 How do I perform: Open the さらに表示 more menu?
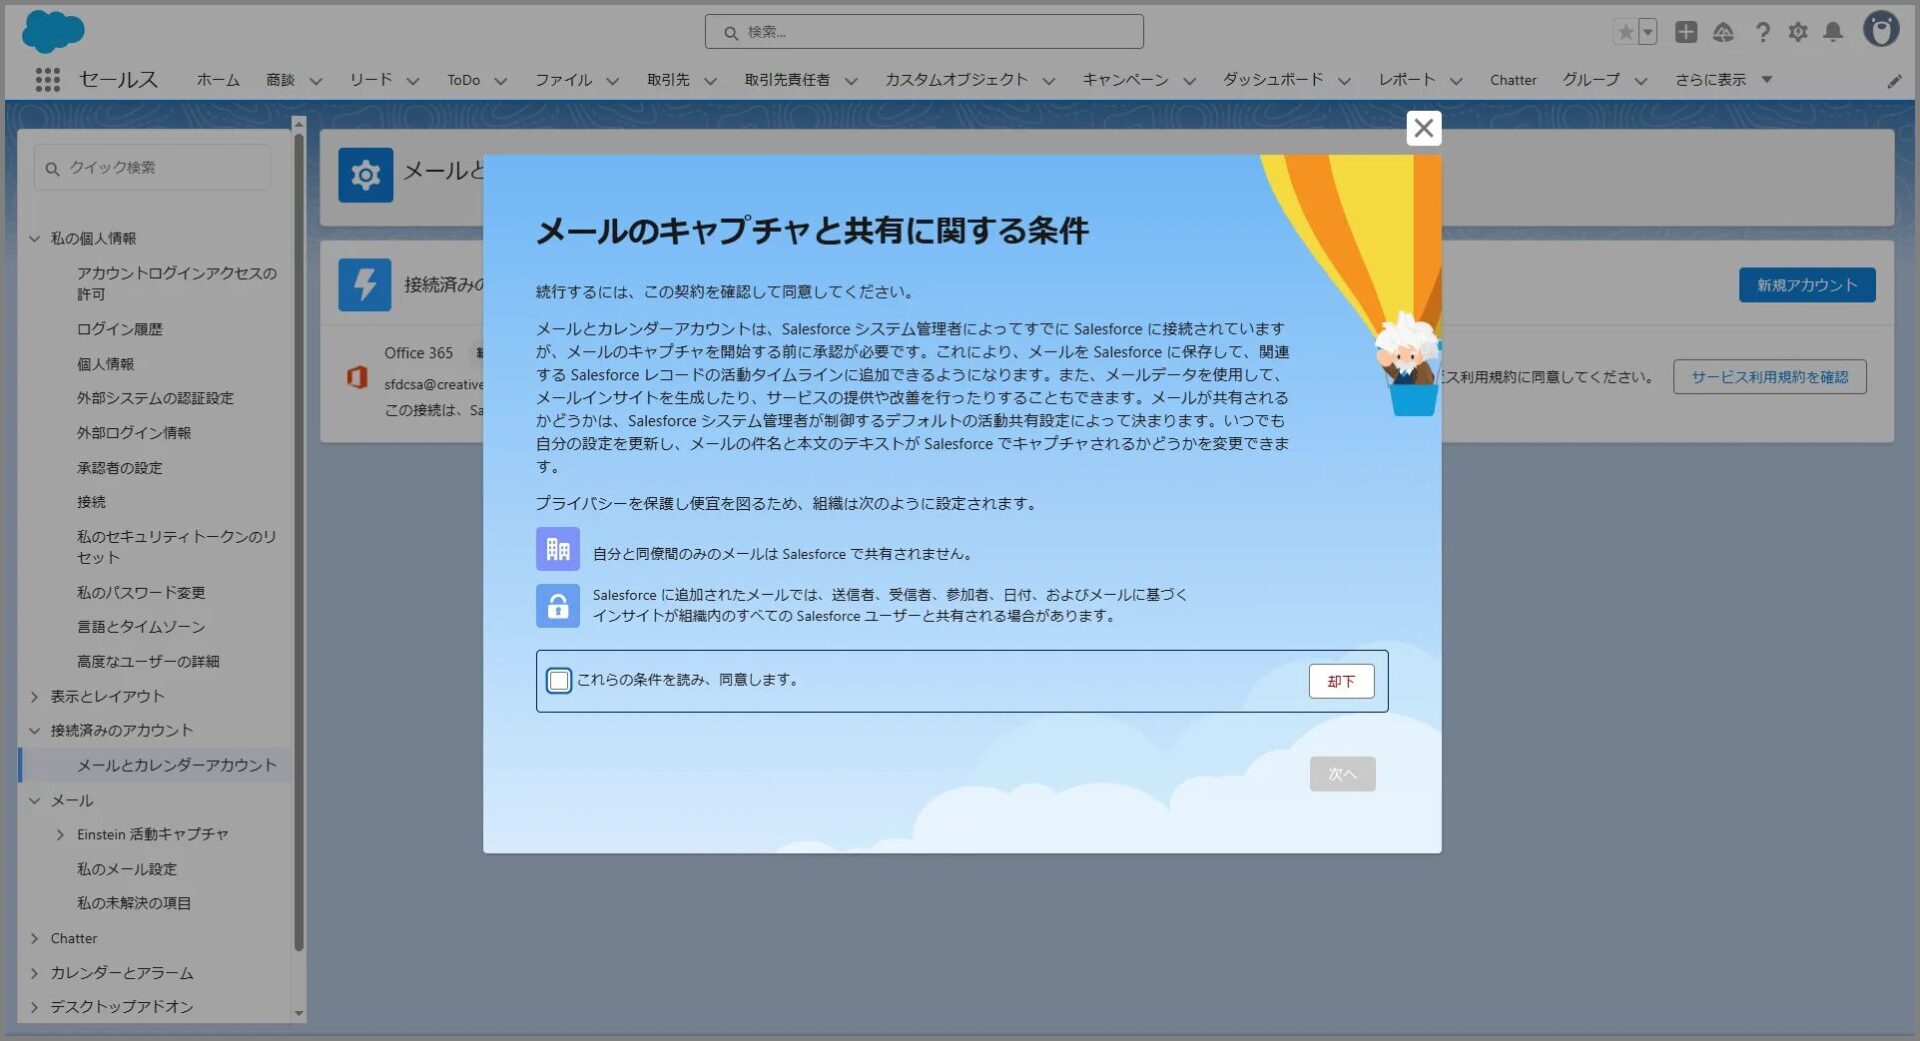(1724, 80)
